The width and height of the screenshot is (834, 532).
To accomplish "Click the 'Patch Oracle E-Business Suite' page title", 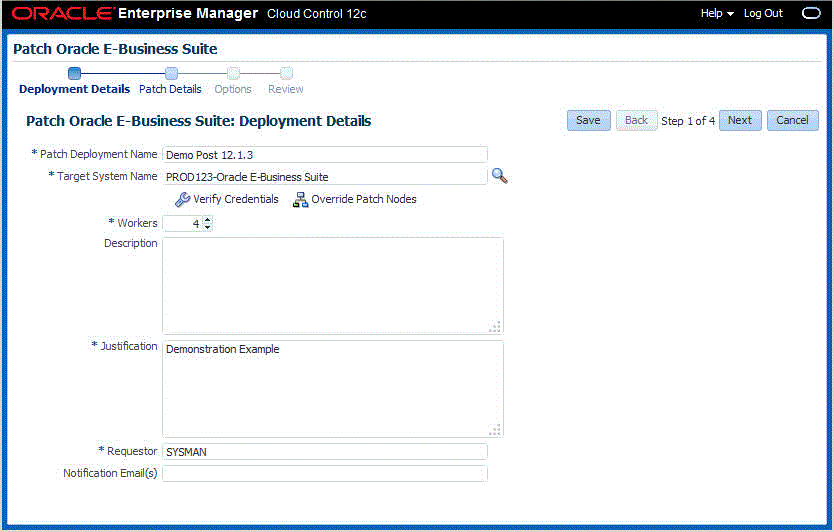I will [x=115, y=49].
